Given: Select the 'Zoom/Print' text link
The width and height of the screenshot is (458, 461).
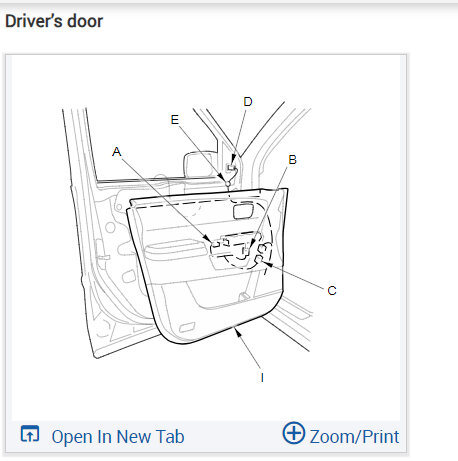Looking at the screenshot, I should click(x=354, y=437).
